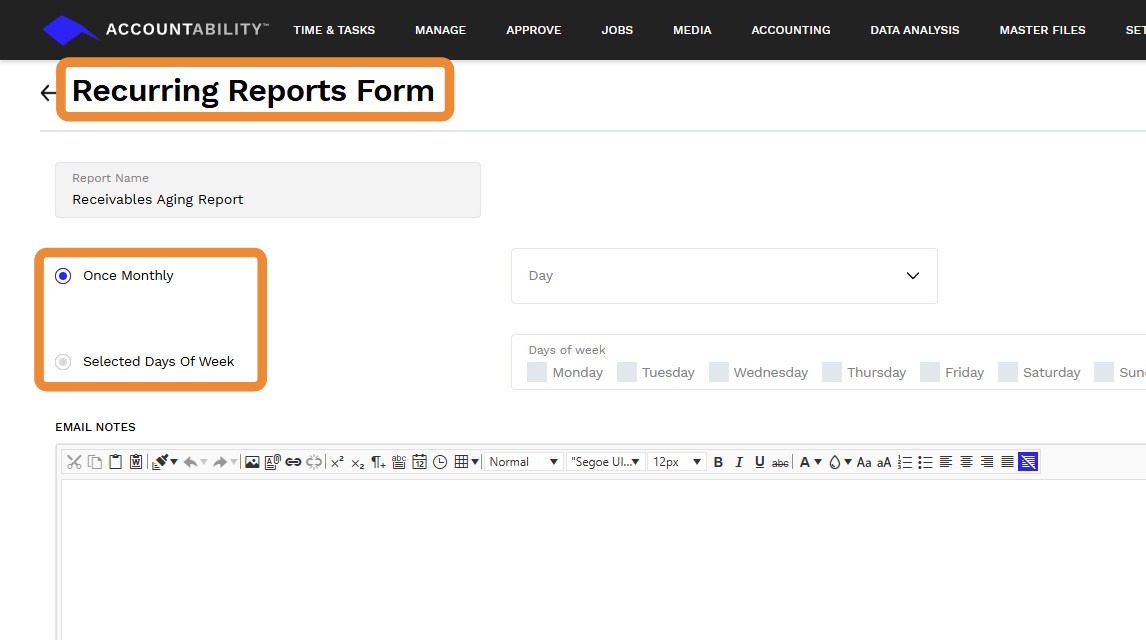
Task: Insert a bulleted list
Action: pyautogui.click(x=925, y=462)
